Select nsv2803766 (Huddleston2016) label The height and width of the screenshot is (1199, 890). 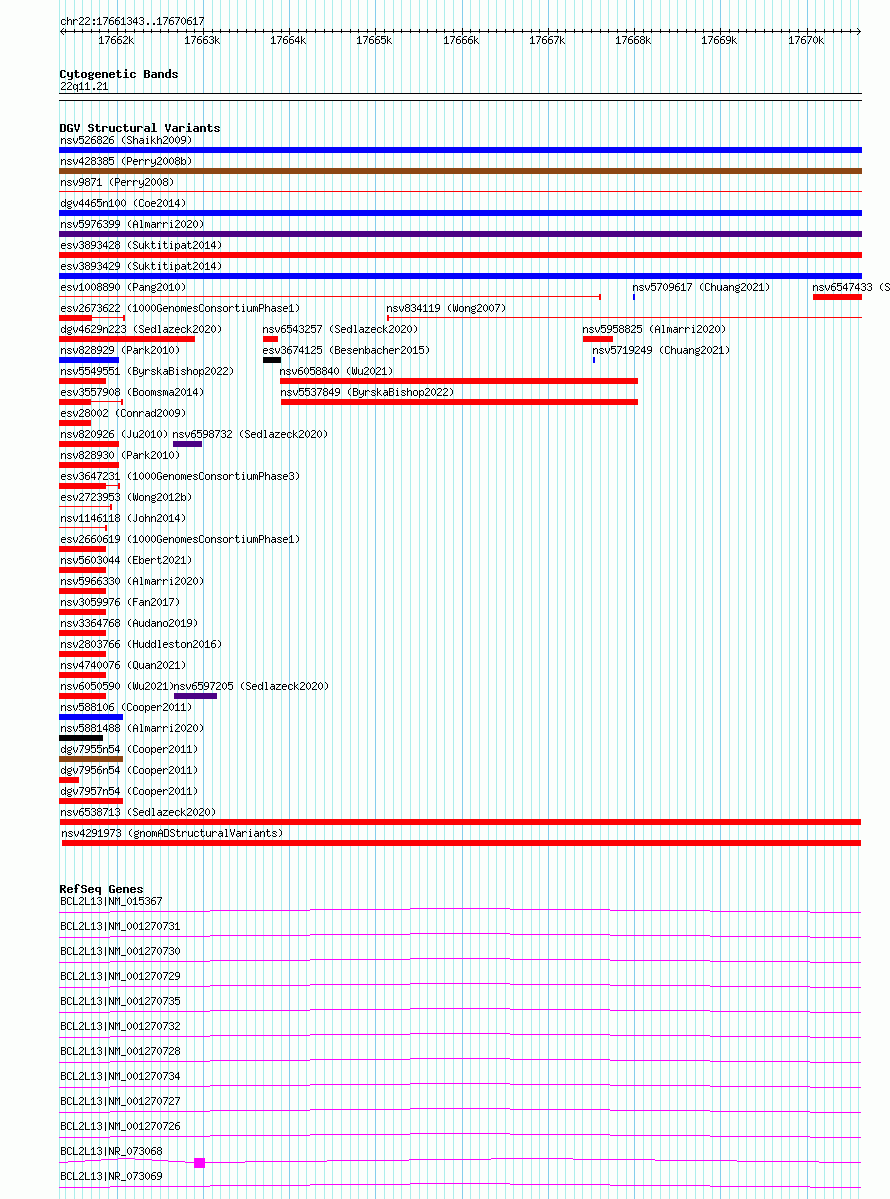click(141, 645)
